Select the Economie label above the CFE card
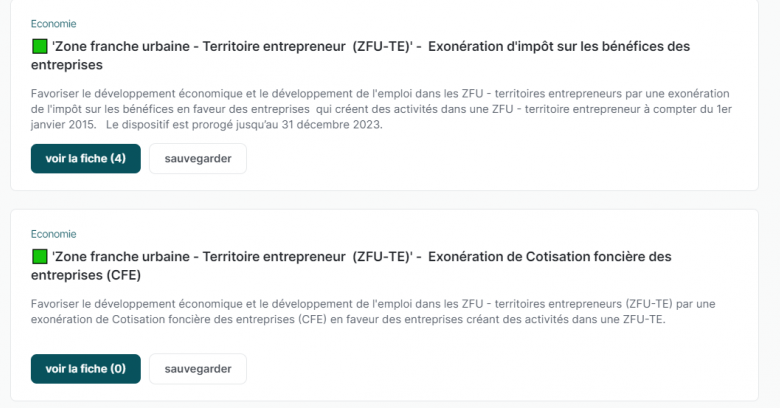The image size is (780, 408). pyautogui.click(x=53, y=234)
